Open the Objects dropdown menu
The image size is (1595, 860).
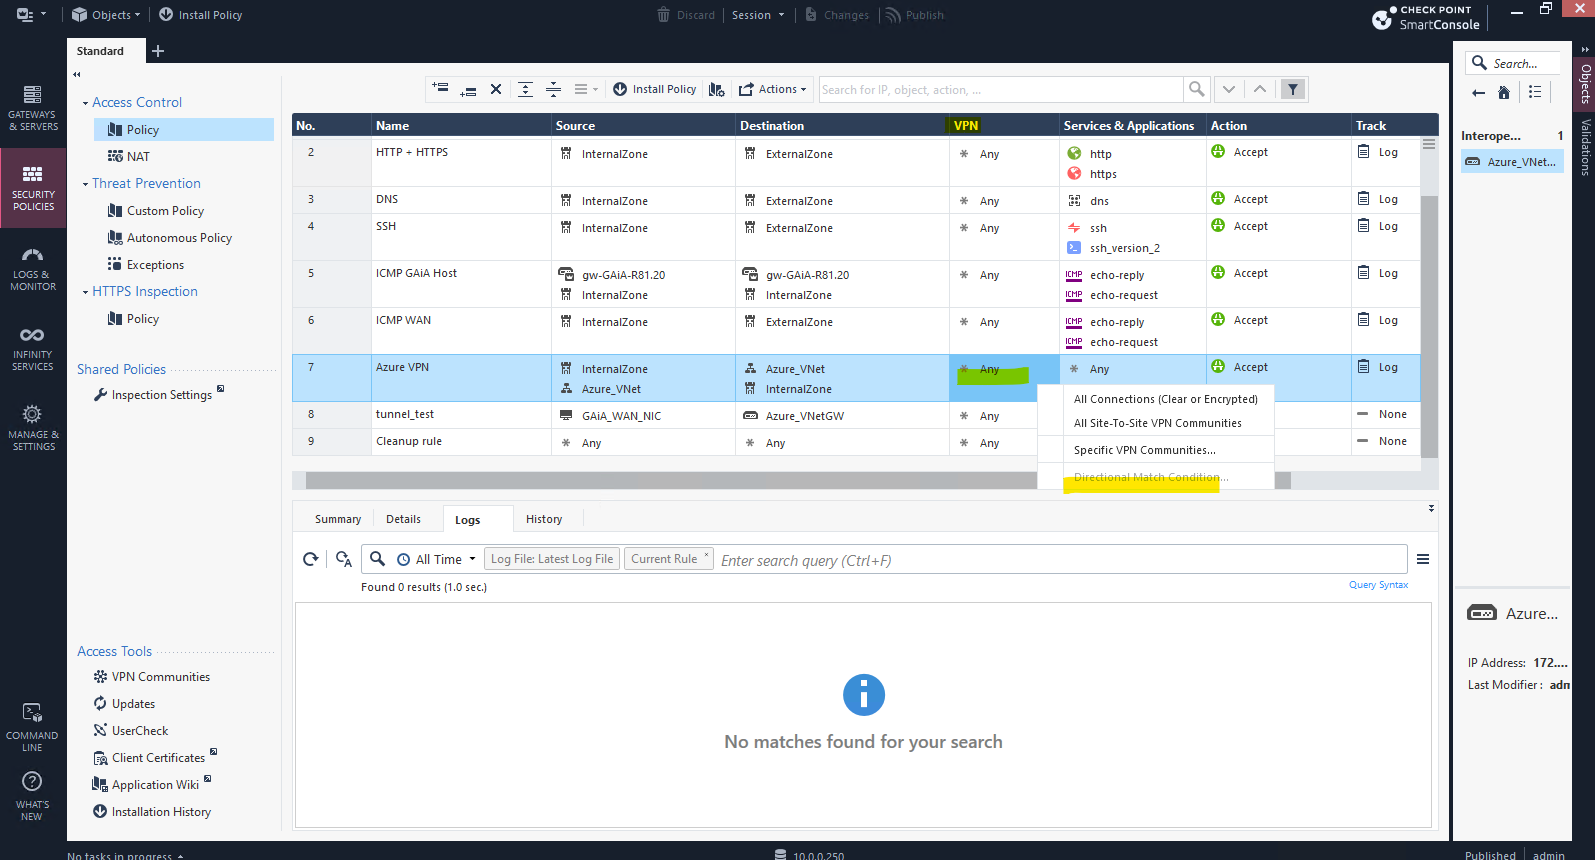point(106,15)
